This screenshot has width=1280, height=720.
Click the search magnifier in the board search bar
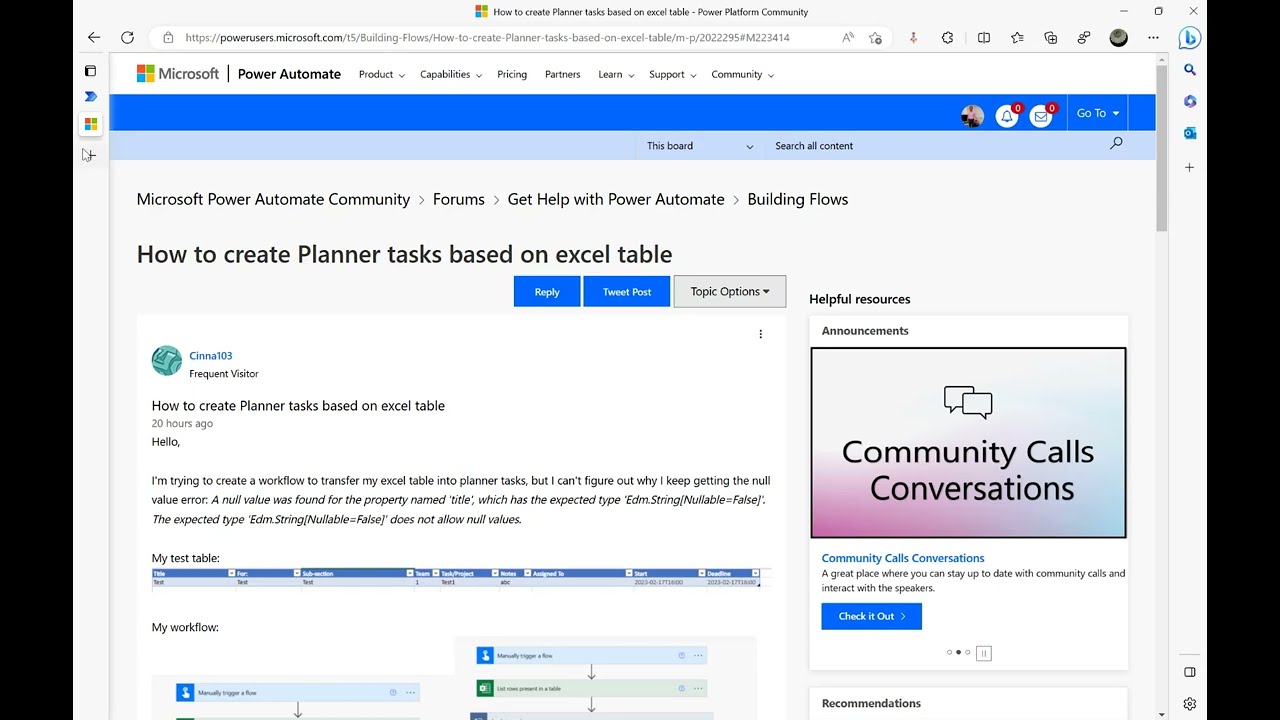tap(1116, 144)
